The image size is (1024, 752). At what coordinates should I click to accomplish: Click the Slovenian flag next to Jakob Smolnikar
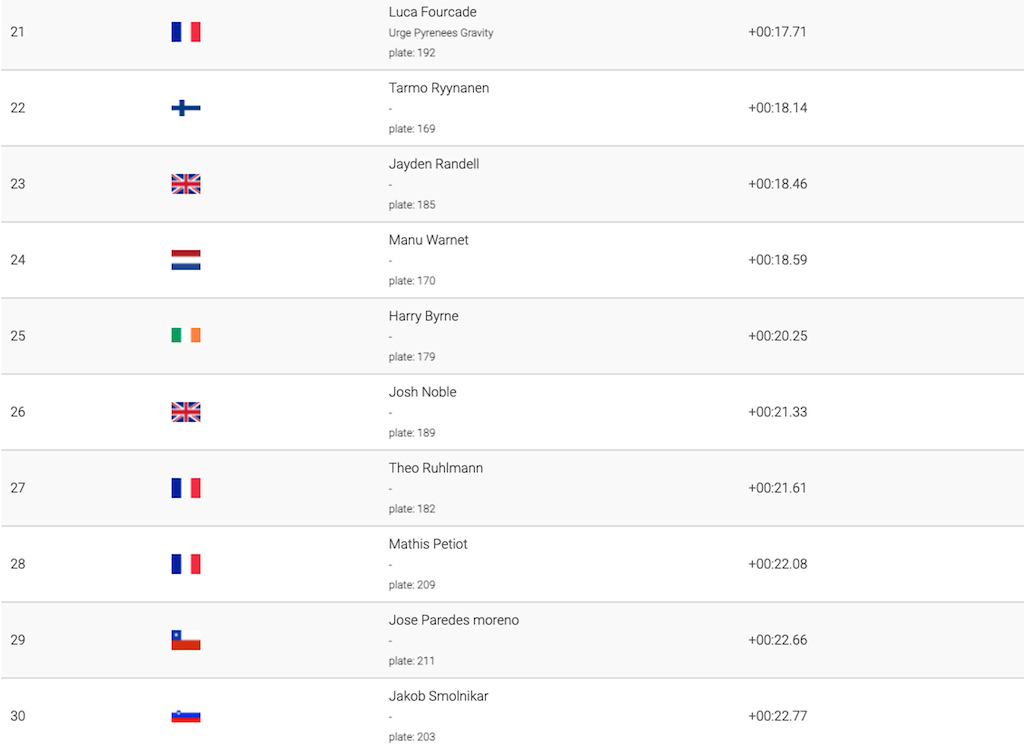[x=185, y=716]
